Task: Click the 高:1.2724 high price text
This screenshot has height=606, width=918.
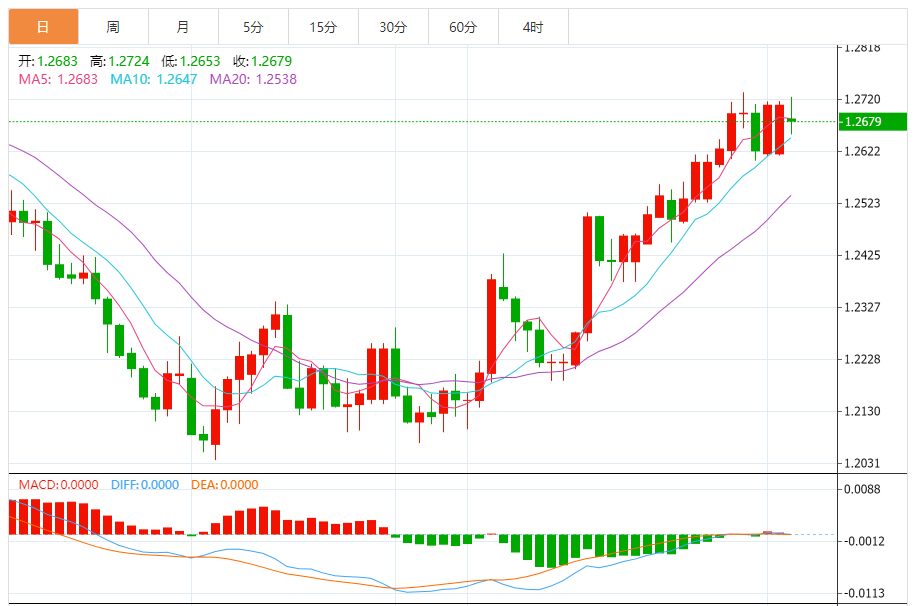Action: (119, 61)
